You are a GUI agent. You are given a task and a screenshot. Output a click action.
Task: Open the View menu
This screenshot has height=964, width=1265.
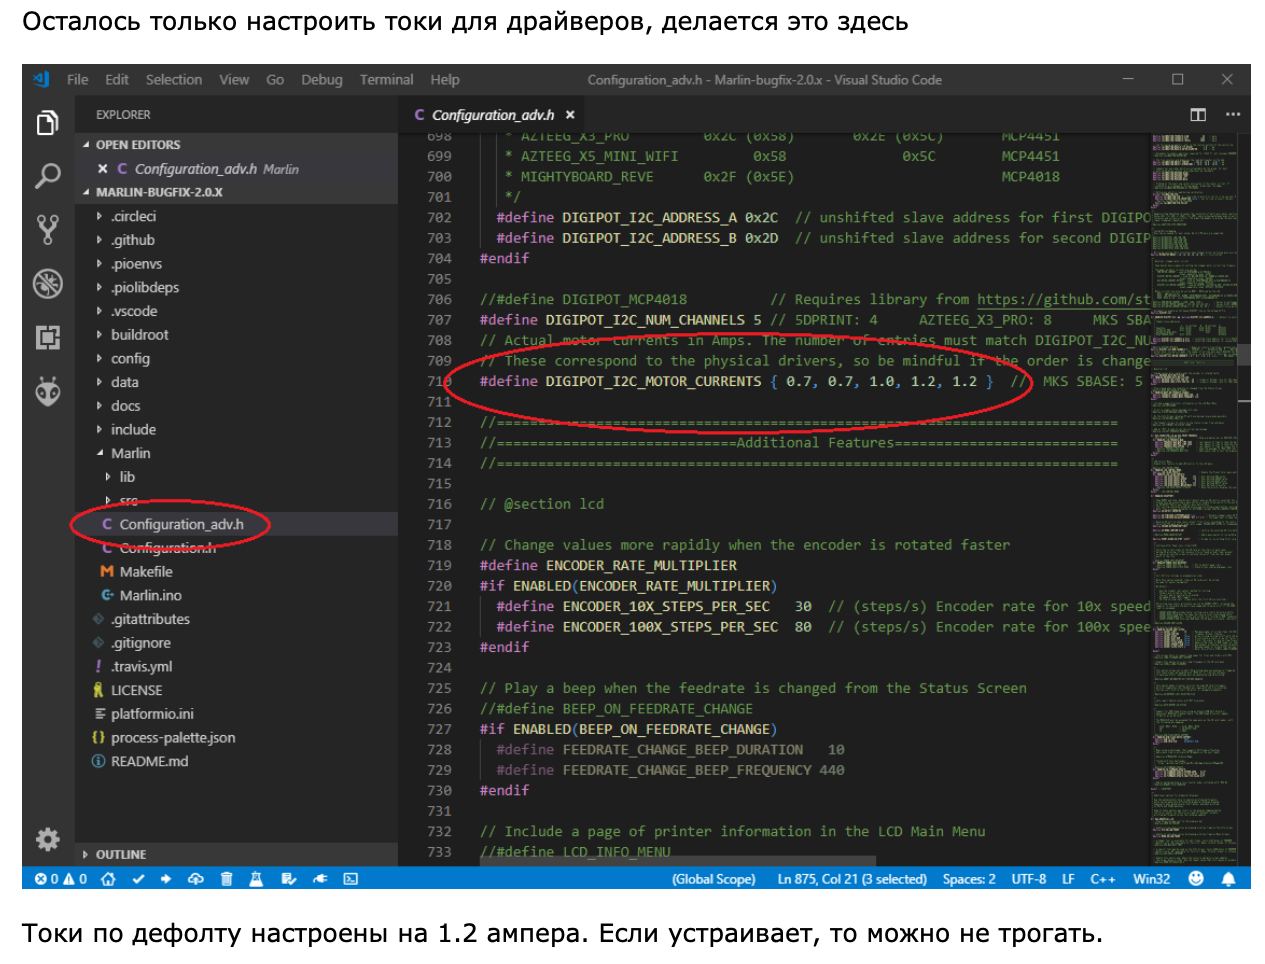click(234, 80)
